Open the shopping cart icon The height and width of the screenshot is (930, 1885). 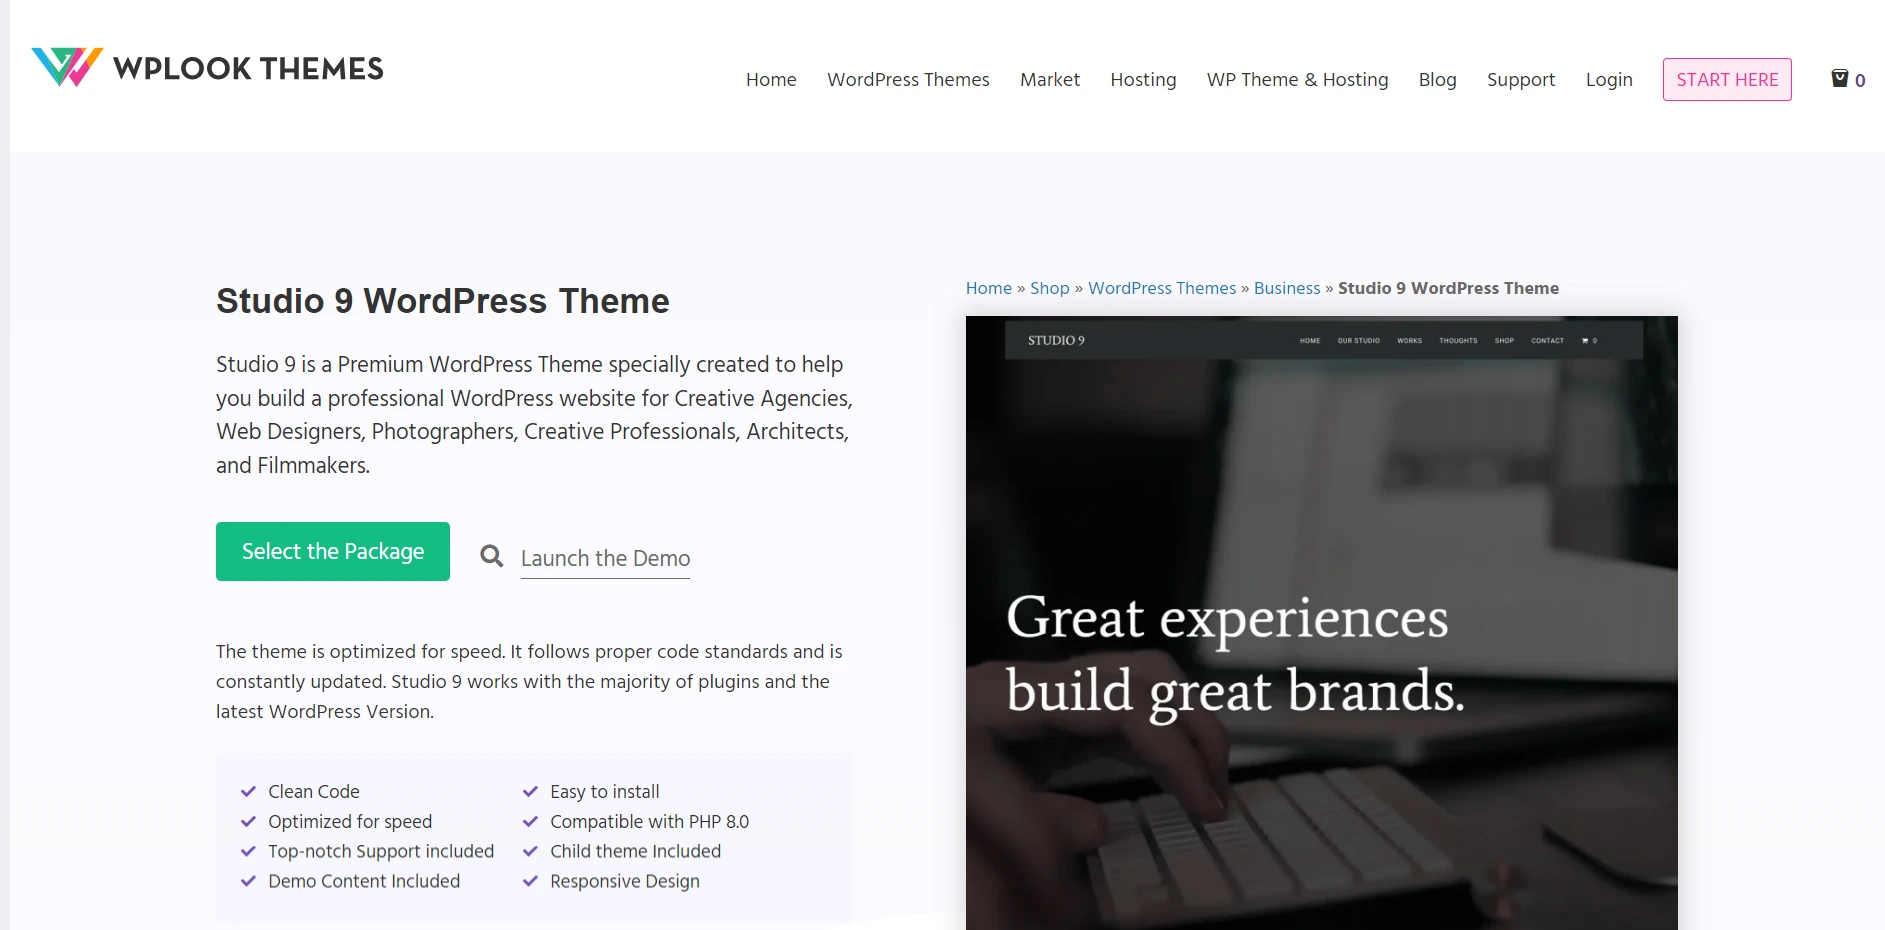[1839, 78]
